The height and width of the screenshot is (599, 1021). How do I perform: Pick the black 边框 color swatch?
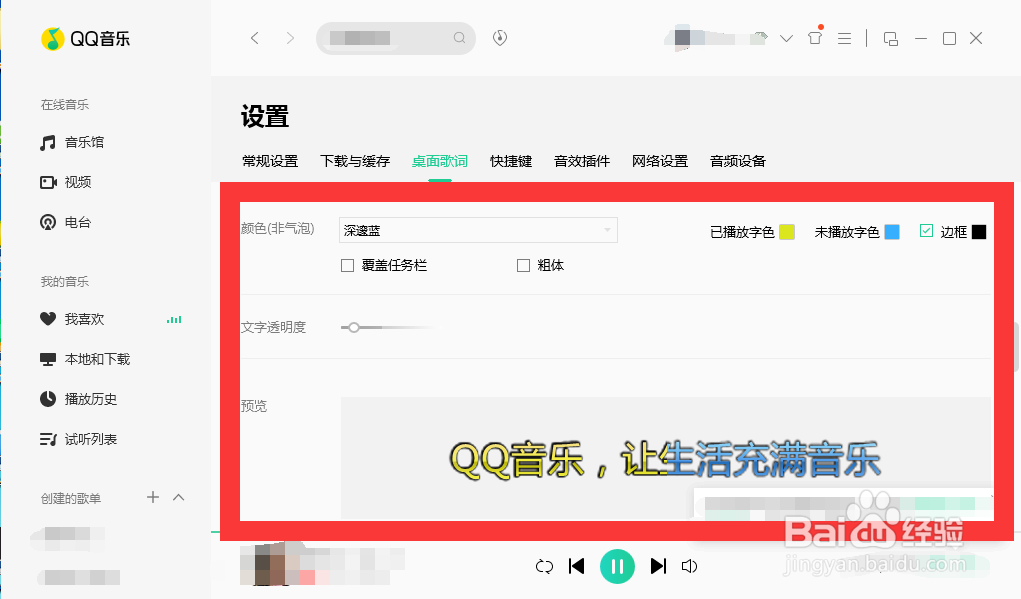(979, 232)
